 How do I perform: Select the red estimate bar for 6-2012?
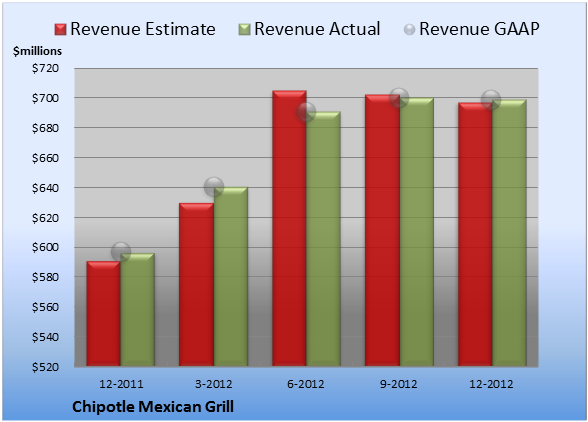click(290, 228)
